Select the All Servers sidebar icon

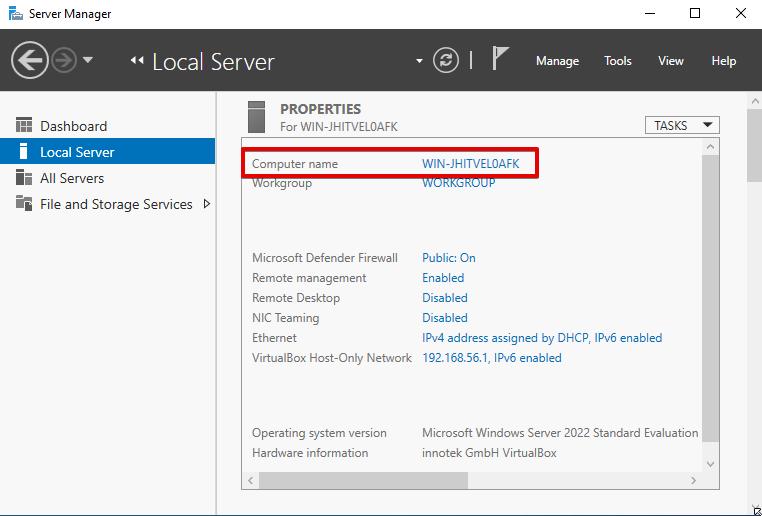[x=24, y=178]
